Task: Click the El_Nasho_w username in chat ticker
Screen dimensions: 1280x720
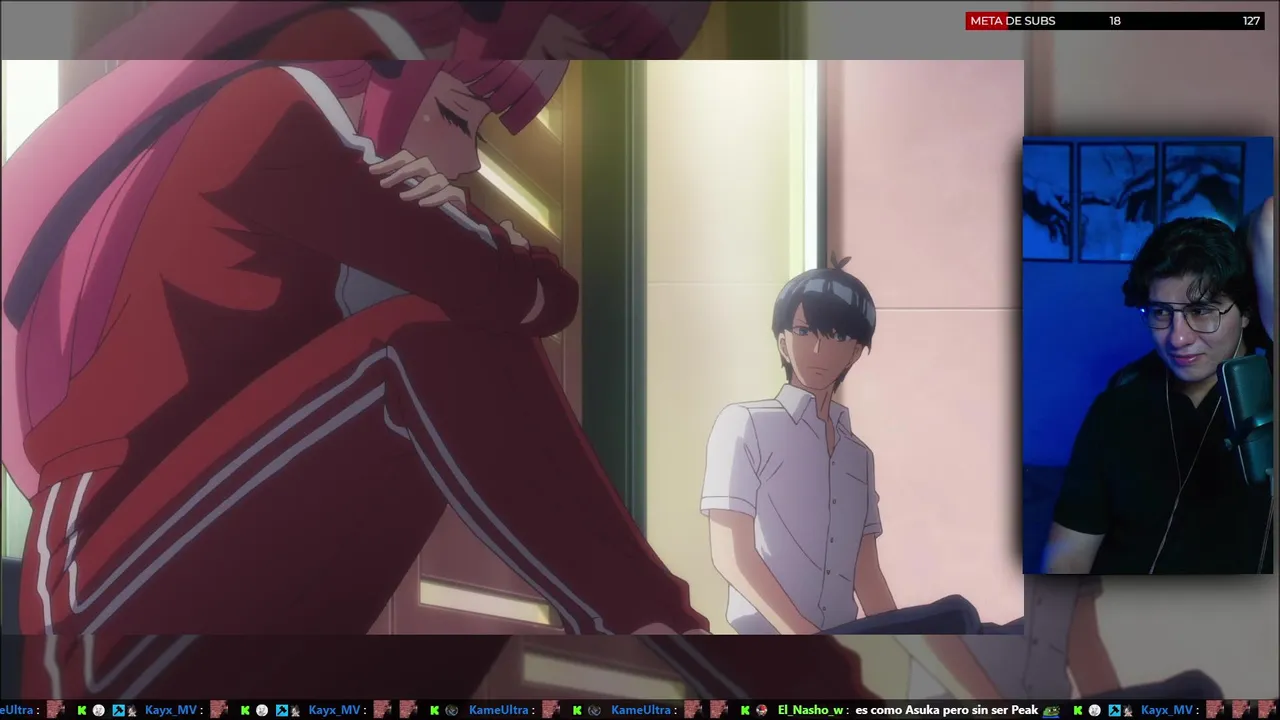Action: pyautogui.click(x=810, y=710)
